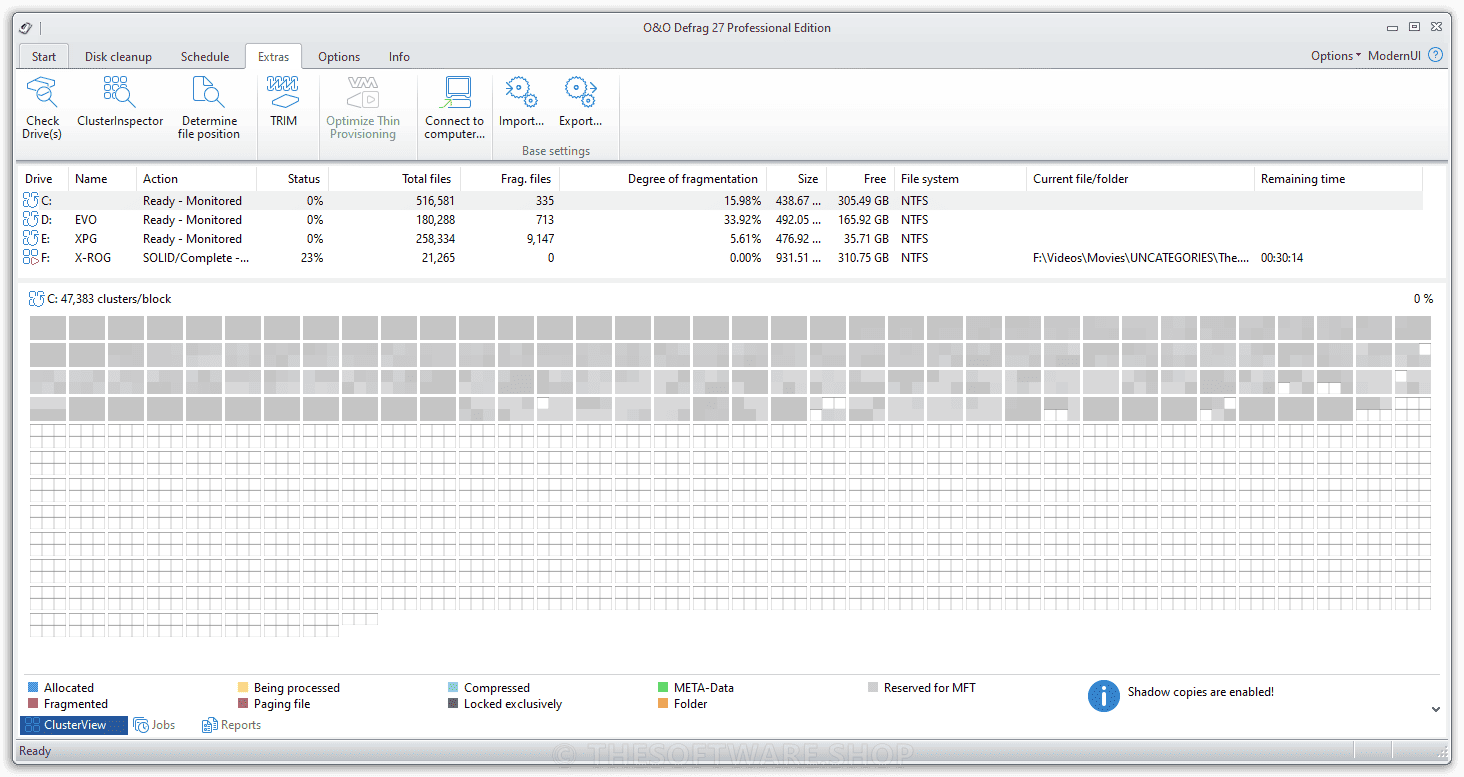Select the F: drive icon in list

(31, 258)
